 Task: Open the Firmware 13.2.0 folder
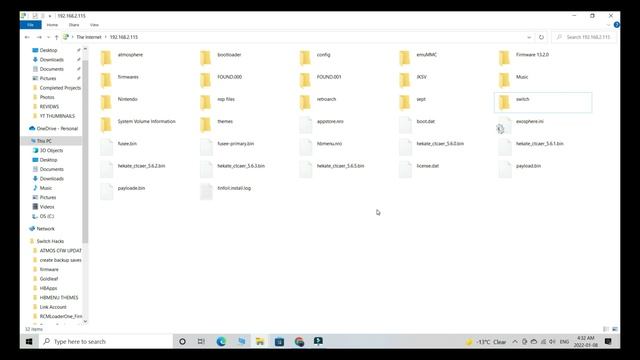tap(532, 55)
